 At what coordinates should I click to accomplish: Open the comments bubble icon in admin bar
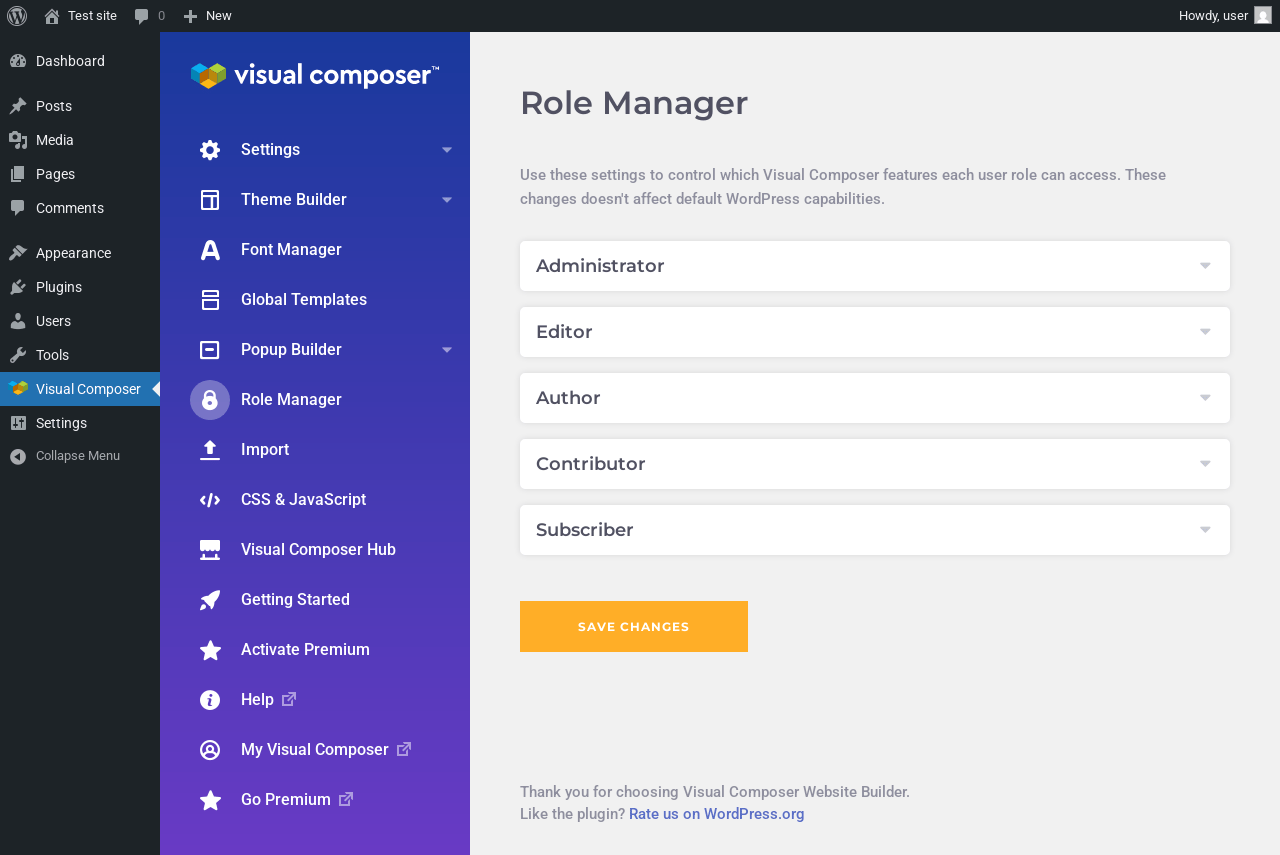tap(142, 16)
